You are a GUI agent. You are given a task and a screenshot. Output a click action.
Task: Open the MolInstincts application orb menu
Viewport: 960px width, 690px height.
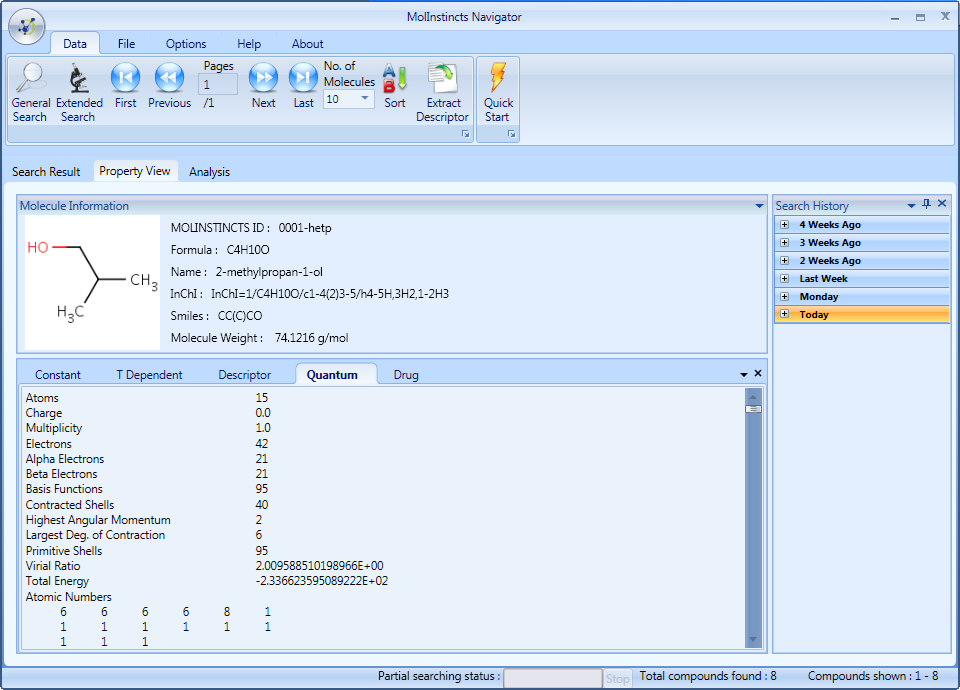[x=27, y=26]
